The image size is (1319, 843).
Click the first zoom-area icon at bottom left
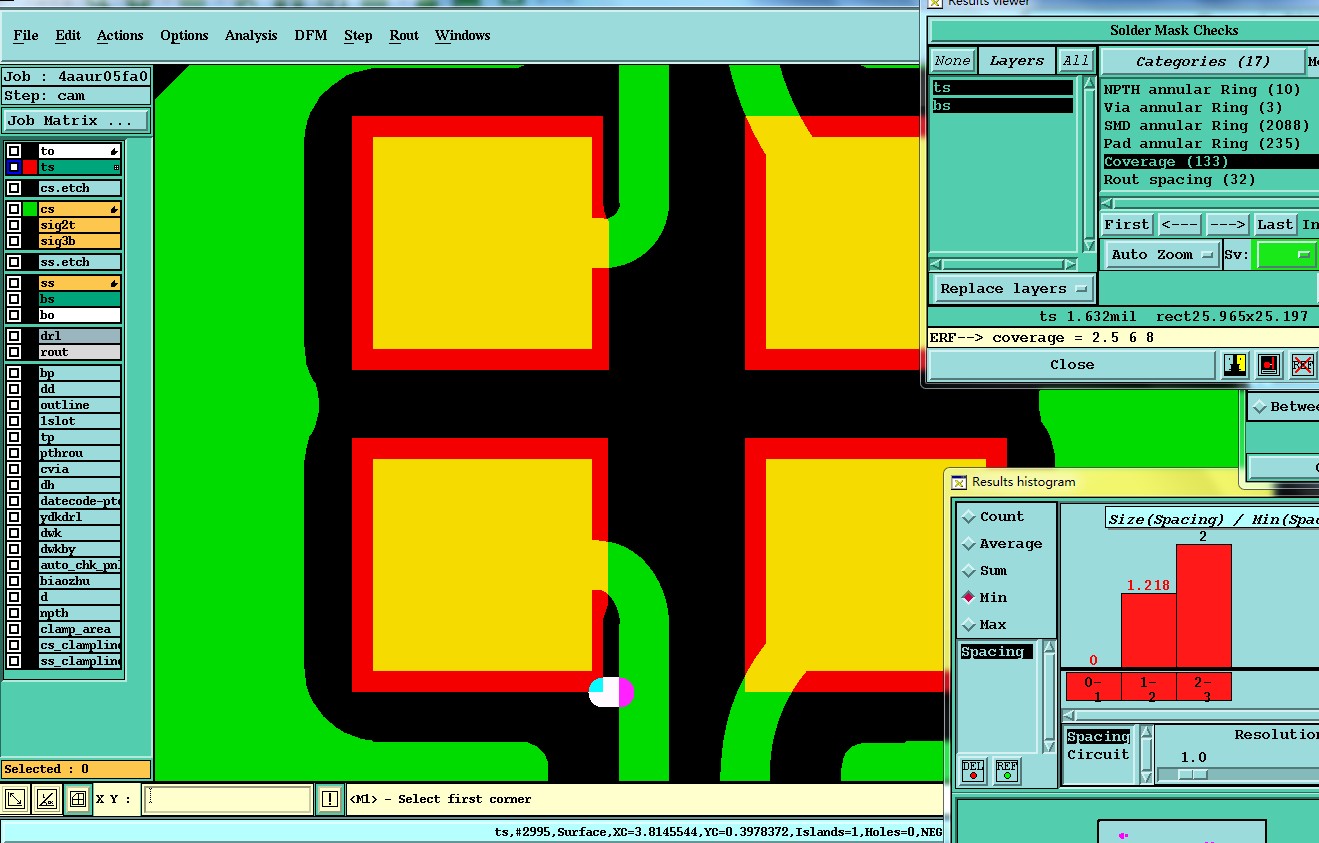pos(16,799)
